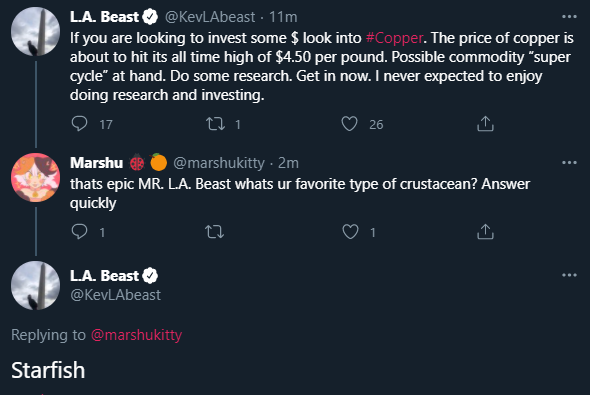Share Marshu's crustacean tweet
Screen dimensions: 590x395
click(x=485, y=232)
